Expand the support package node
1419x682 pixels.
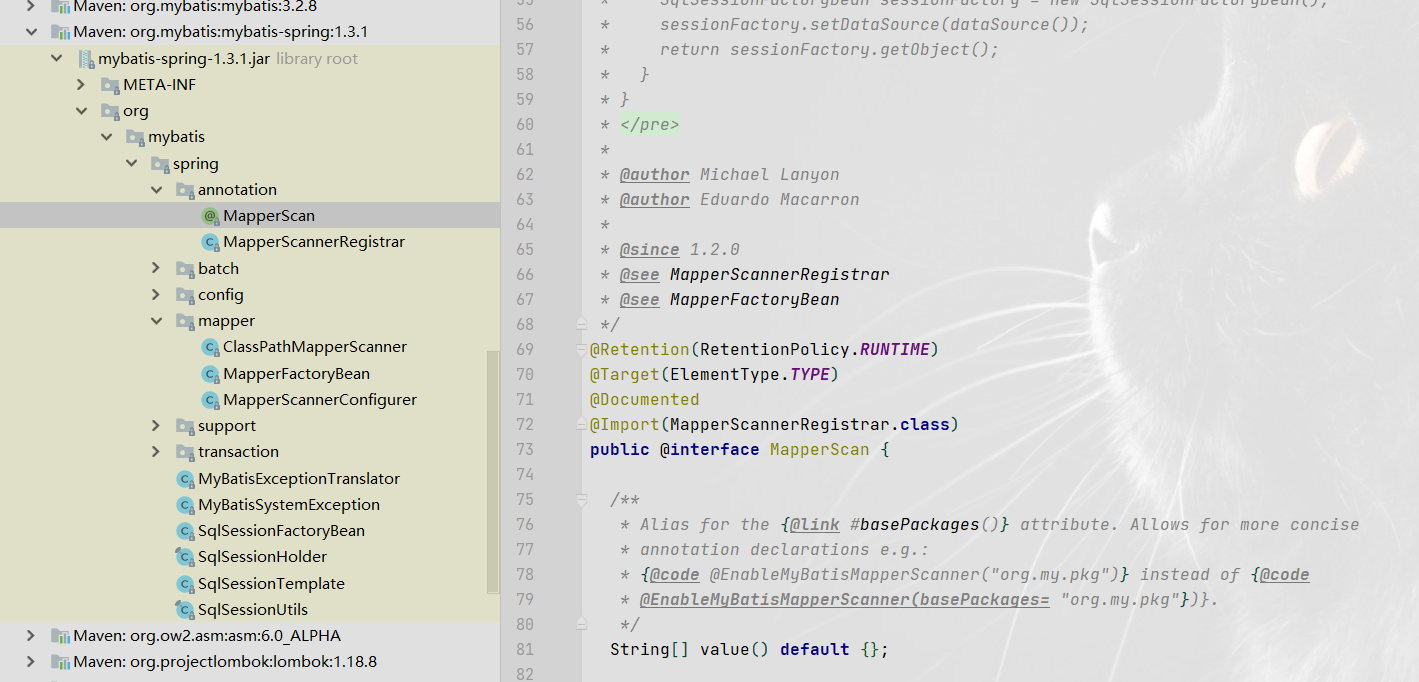[x=156, y=426]
